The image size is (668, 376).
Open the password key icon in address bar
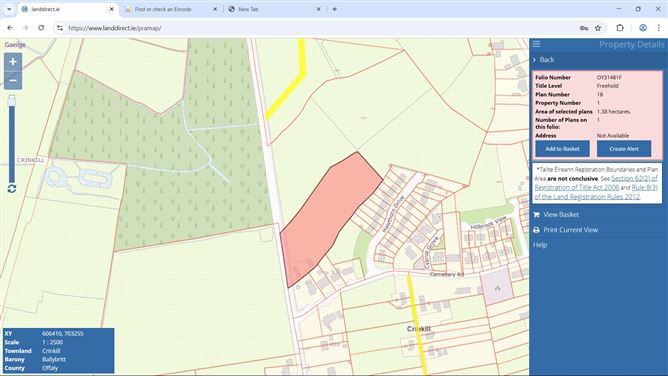tap(584, 28)
